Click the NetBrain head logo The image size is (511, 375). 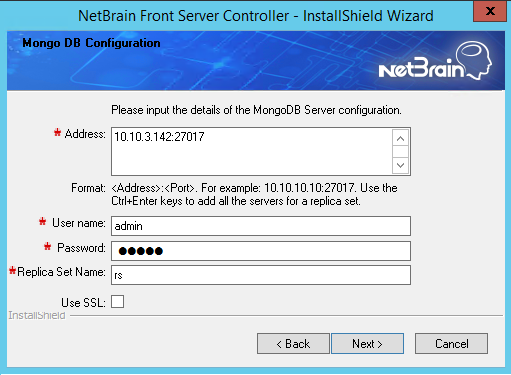pos(435,61)
